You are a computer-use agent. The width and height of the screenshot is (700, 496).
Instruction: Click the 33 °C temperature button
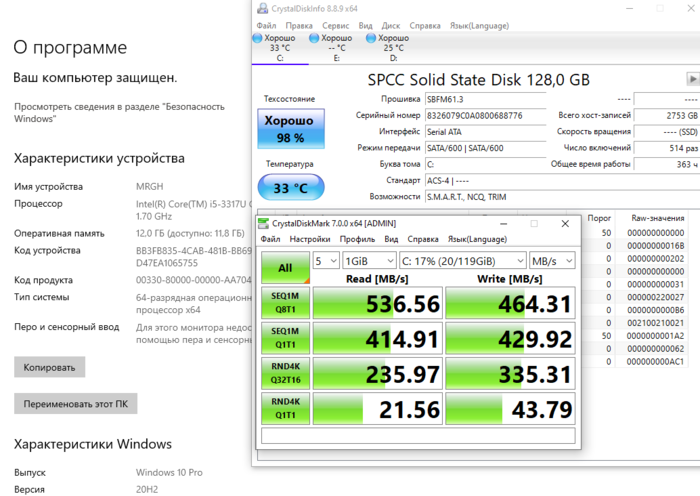tap(291, 188)
